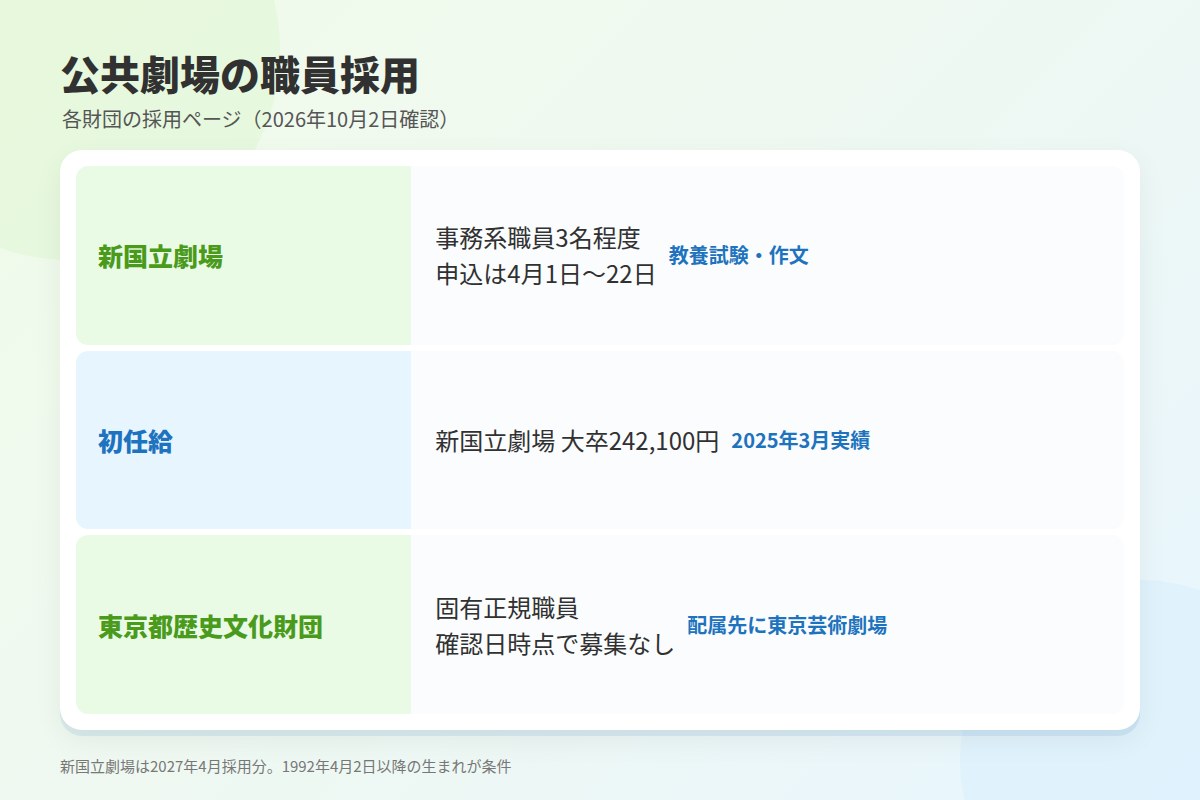Click the text 事務系職員3名程度
Viewport: 1200px width, 800px height.
537,238
